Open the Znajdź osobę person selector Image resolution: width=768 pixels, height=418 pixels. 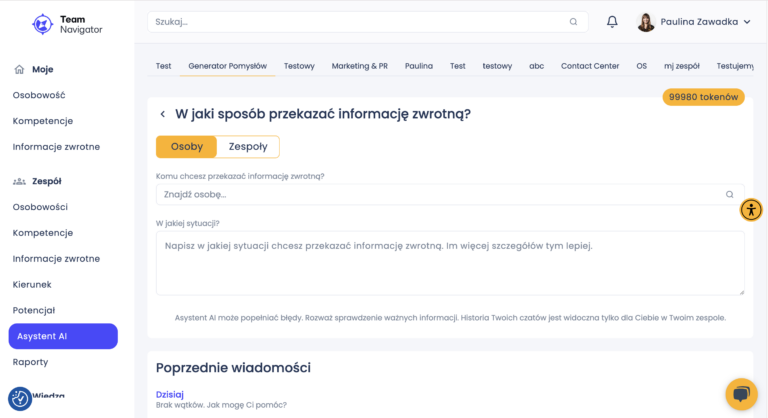(x=440, y=194)
